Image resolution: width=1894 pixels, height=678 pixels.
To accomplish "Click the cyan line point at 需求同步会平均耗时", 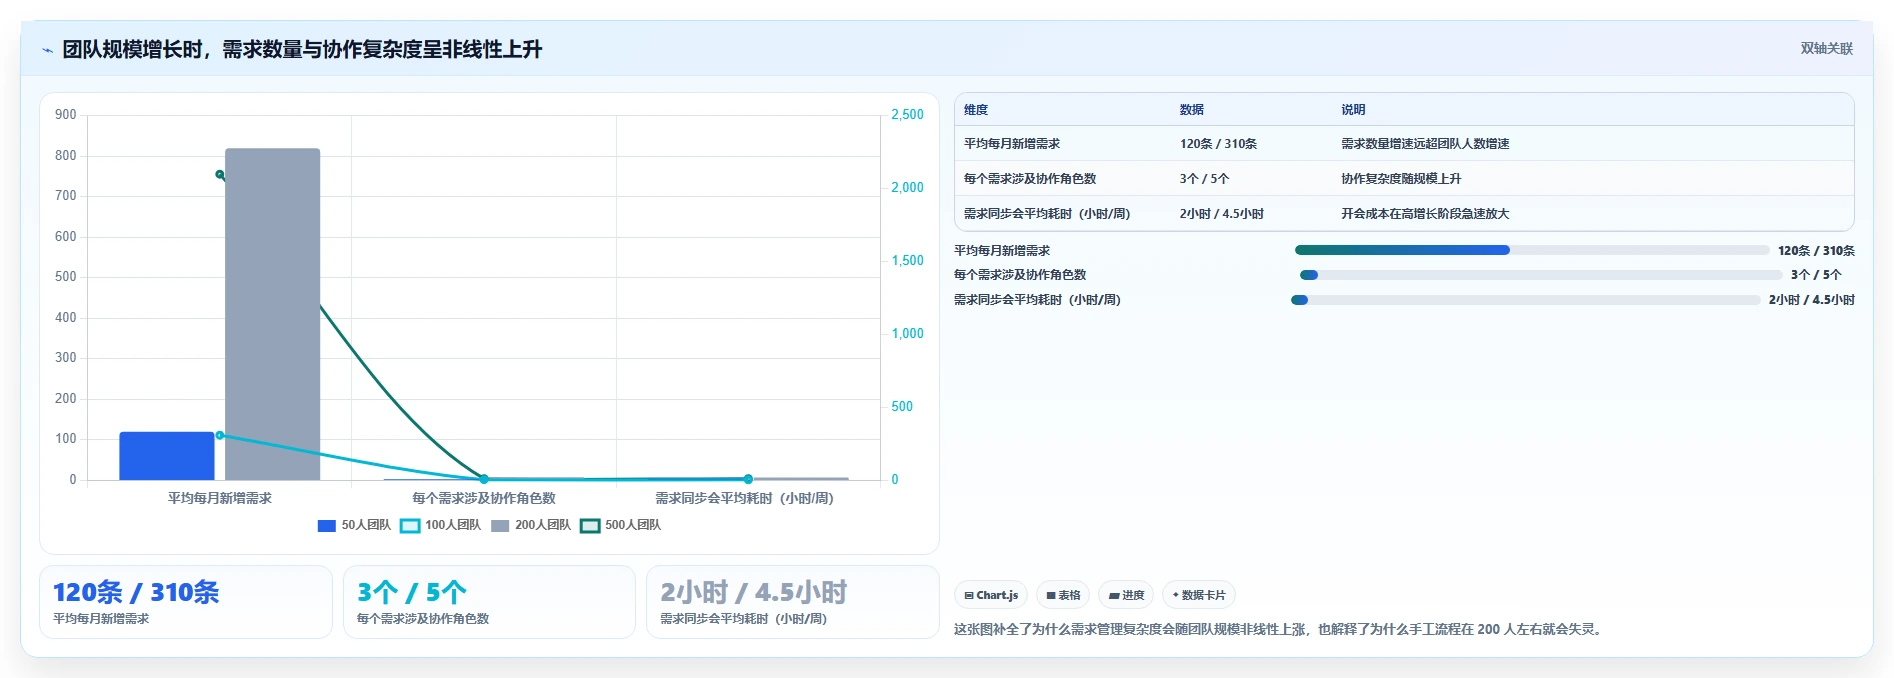I will [748, 479].
